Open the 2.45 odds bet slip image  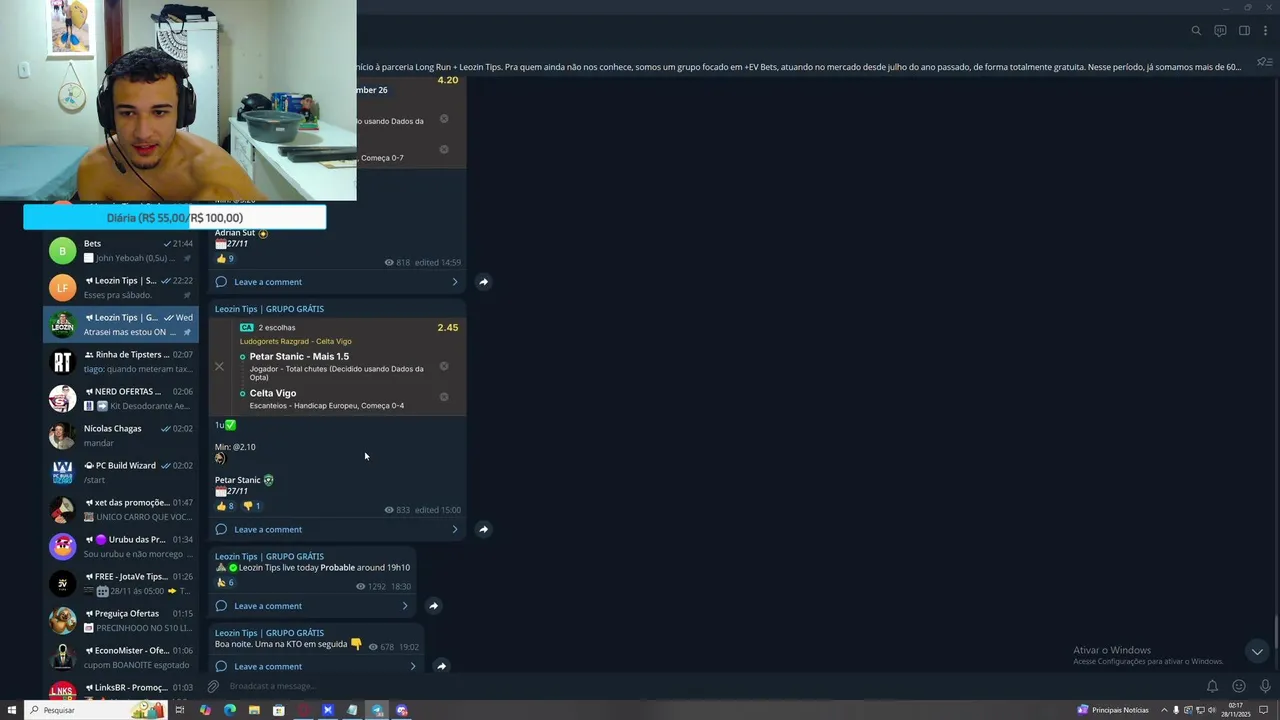(x=337, y=366)
